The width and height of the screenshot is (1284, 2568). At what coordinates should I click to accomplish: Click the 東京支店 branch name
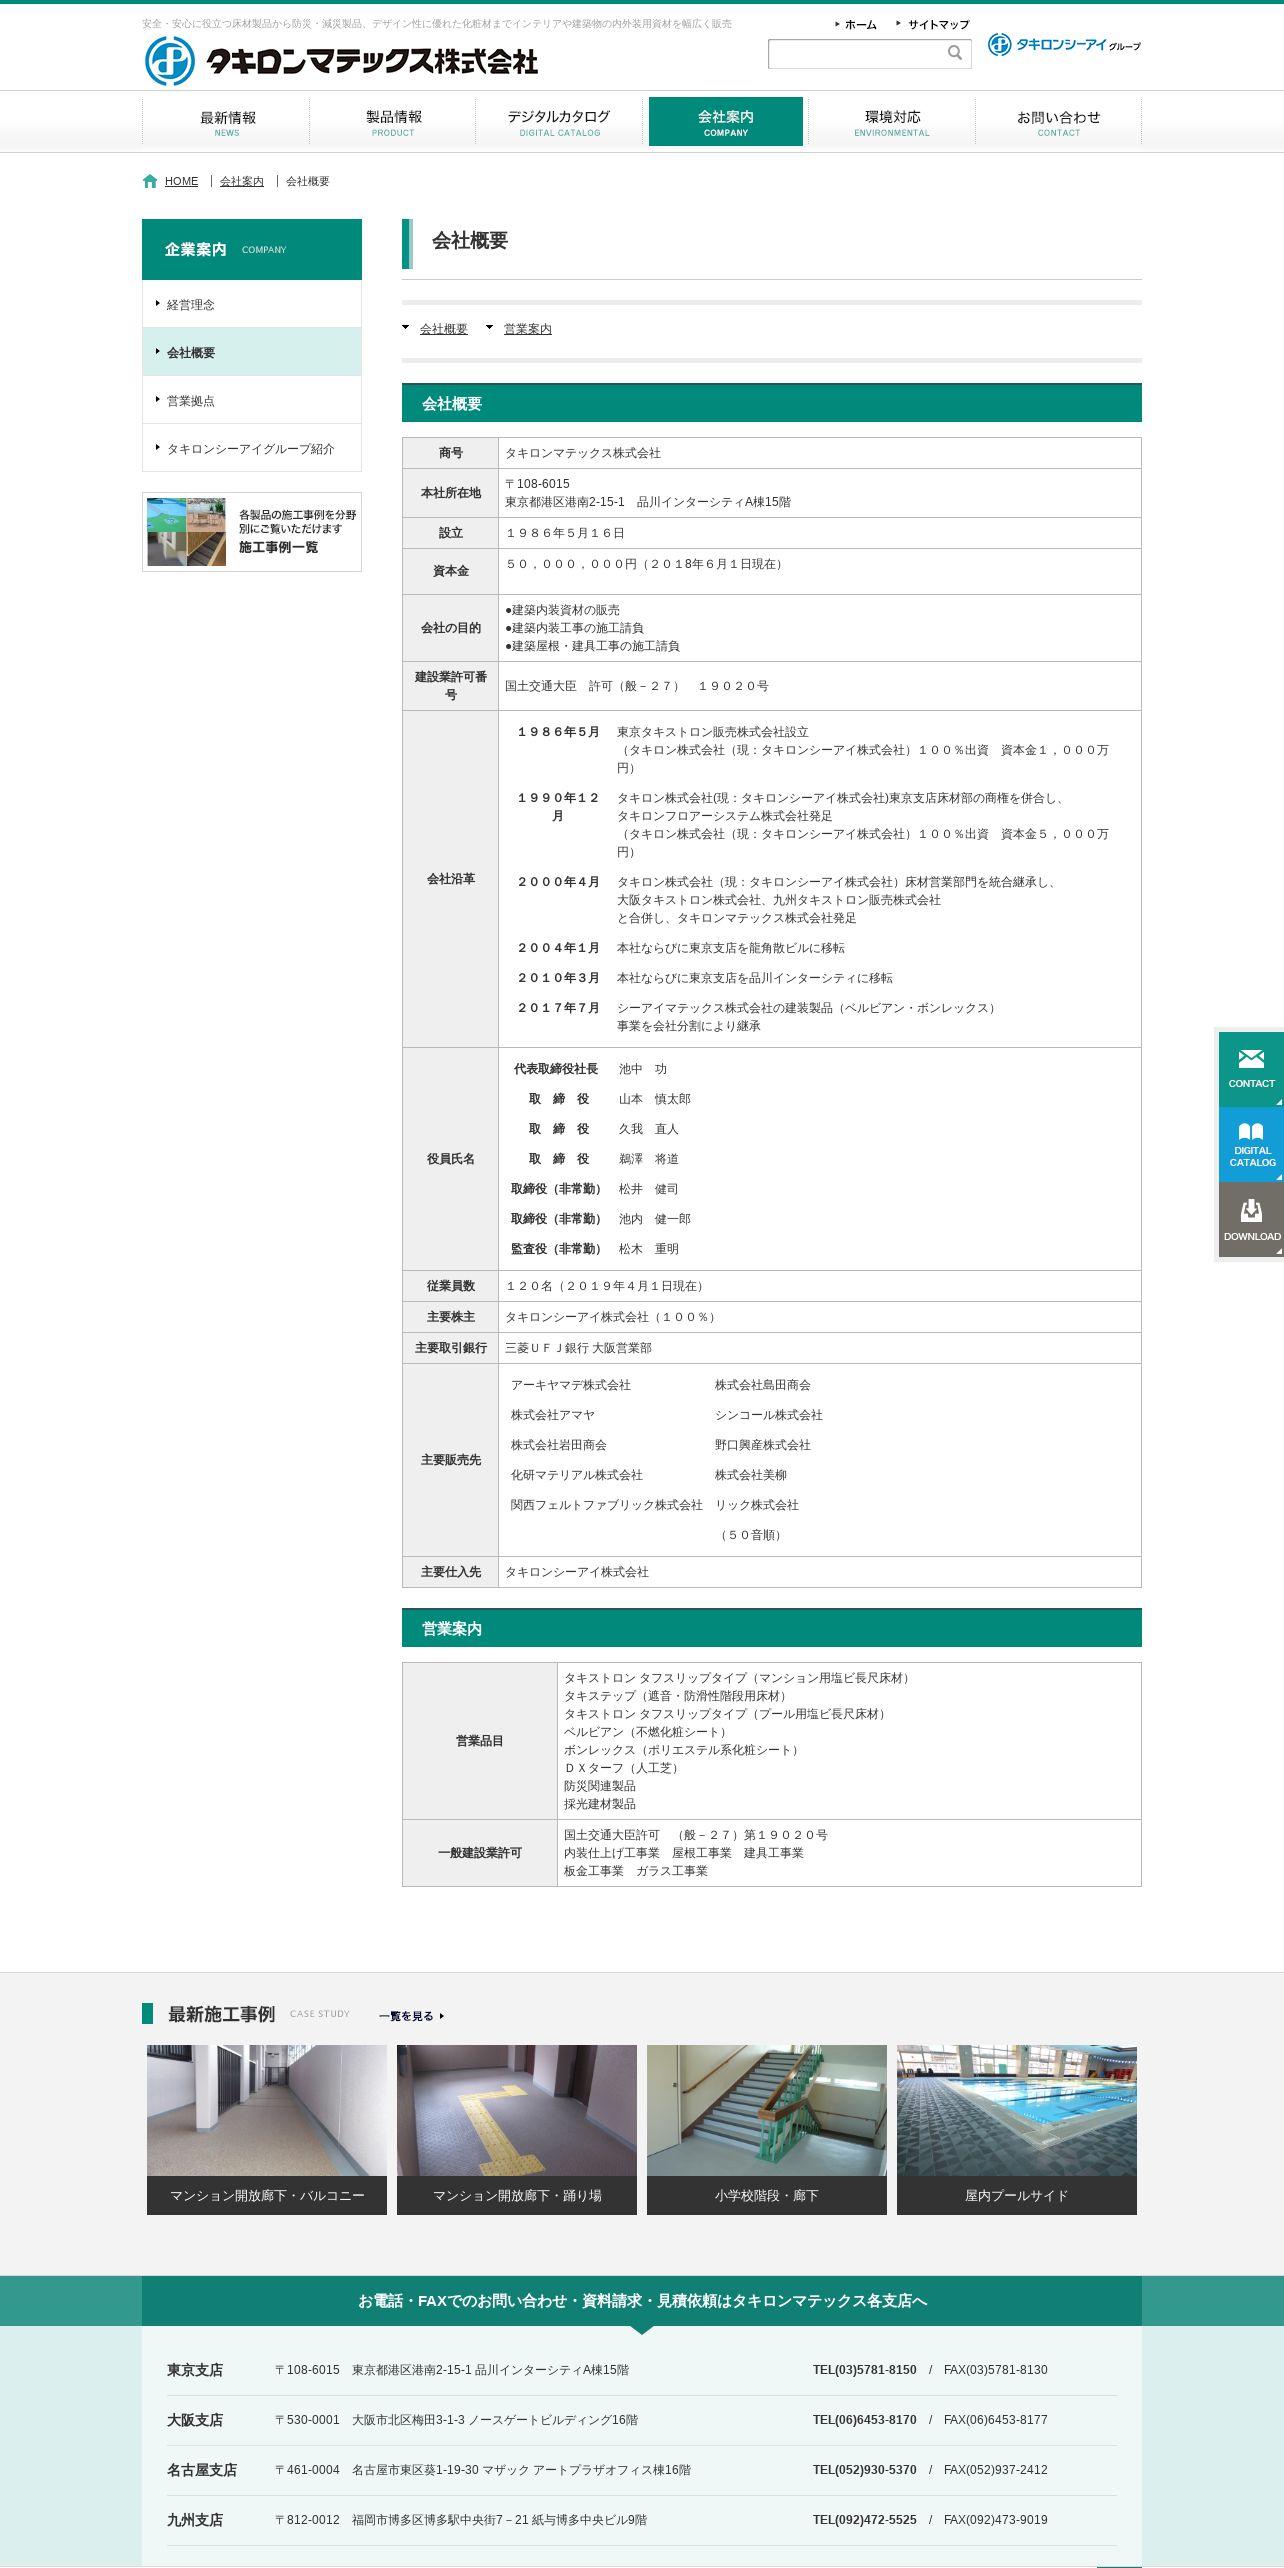click(x=195, y=2370)
